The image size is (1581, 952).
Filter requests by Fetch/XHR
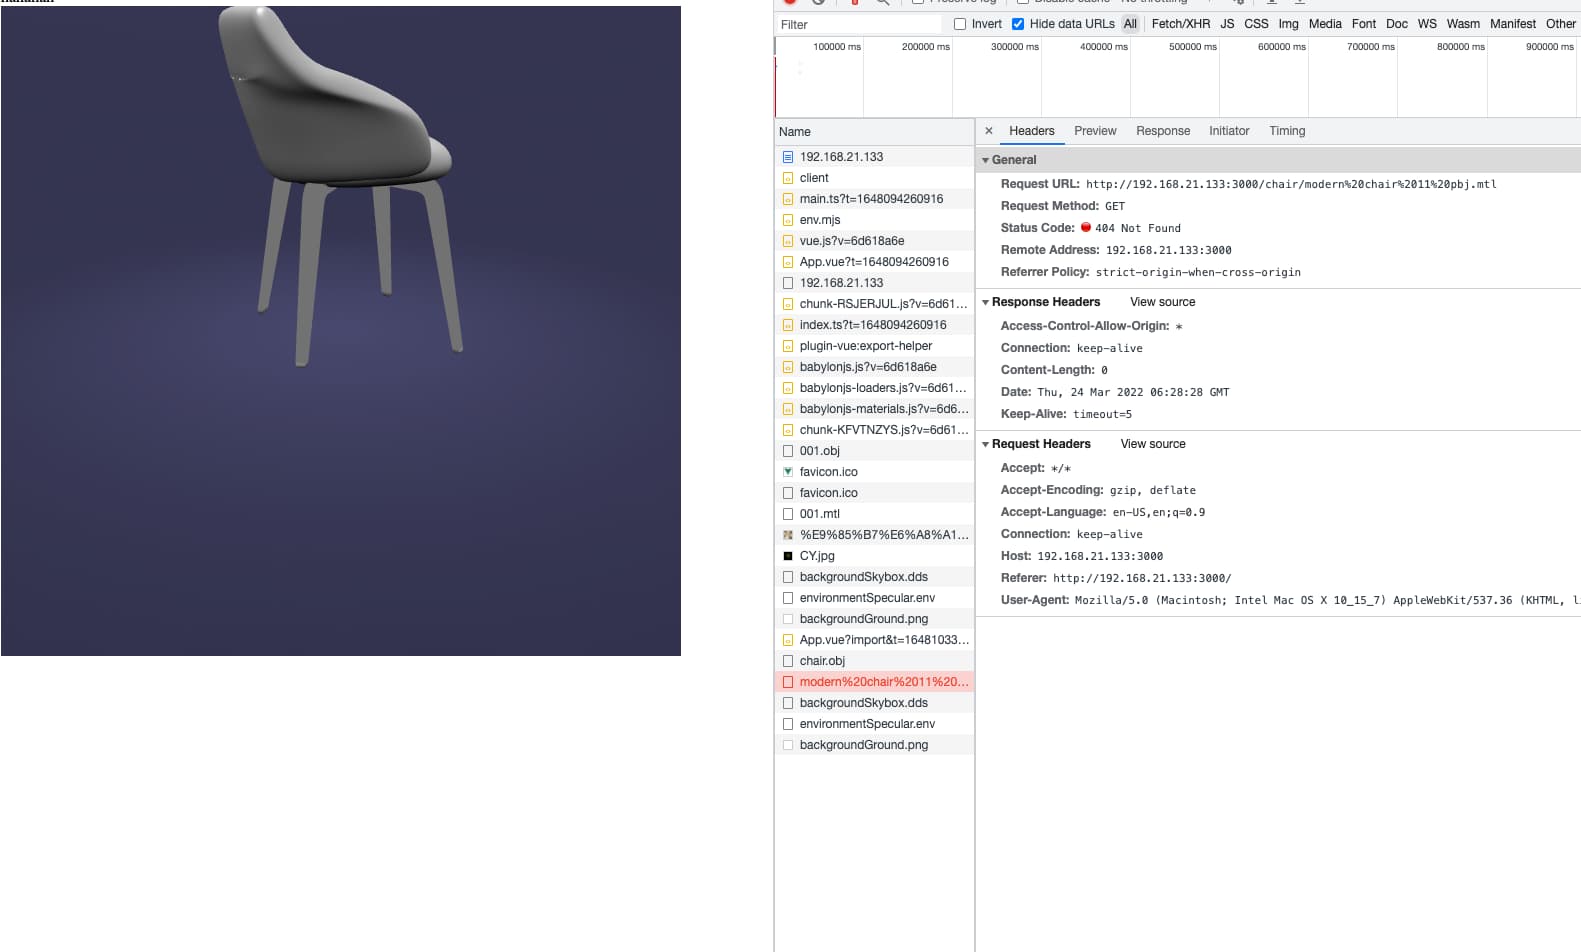pyautogui.click(x=1180, y=24)
